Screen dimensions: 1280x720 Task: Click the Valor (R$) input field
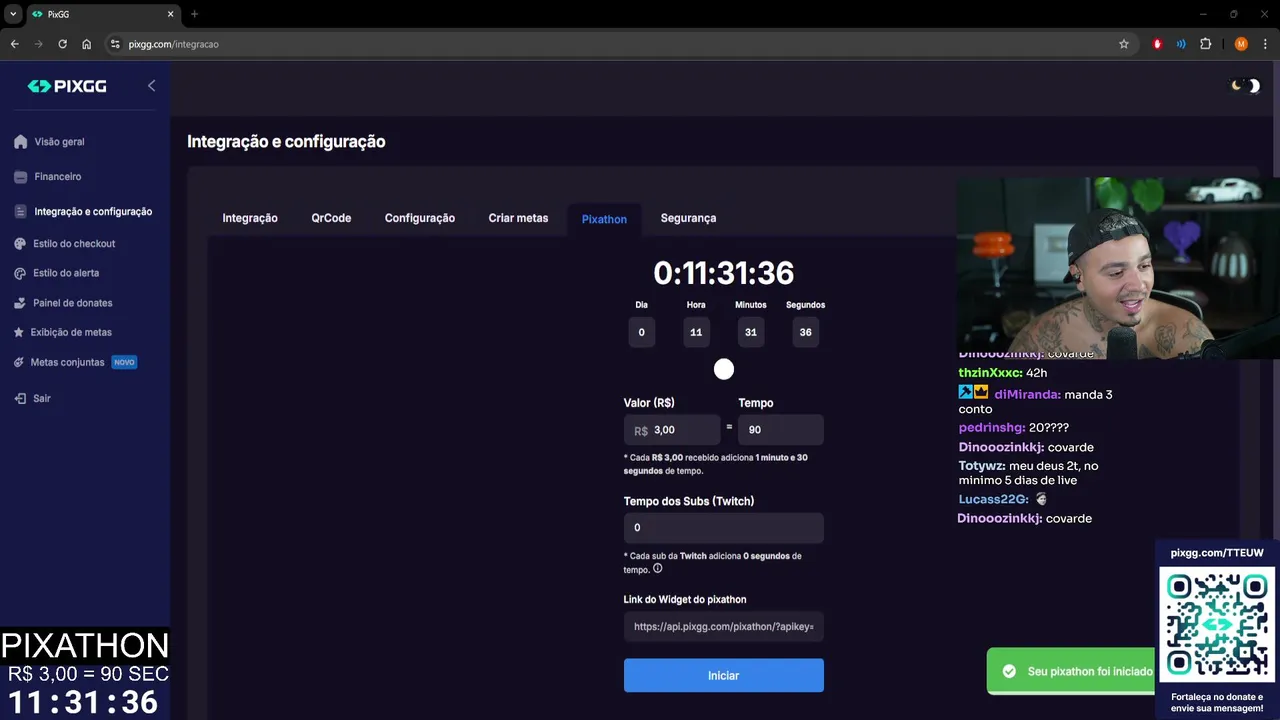pos(672,430)
